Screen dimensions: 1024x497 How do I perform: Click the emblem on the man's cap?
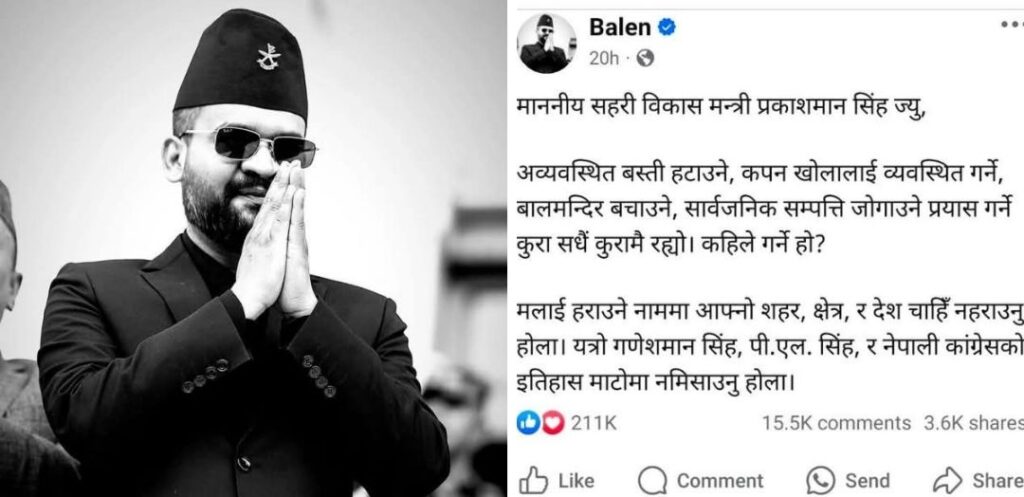point(268,57)
